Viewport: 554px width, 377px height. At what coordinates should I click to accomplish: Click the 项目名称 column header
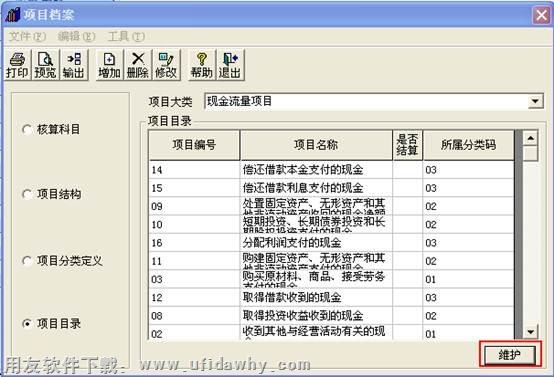[316, 145]
